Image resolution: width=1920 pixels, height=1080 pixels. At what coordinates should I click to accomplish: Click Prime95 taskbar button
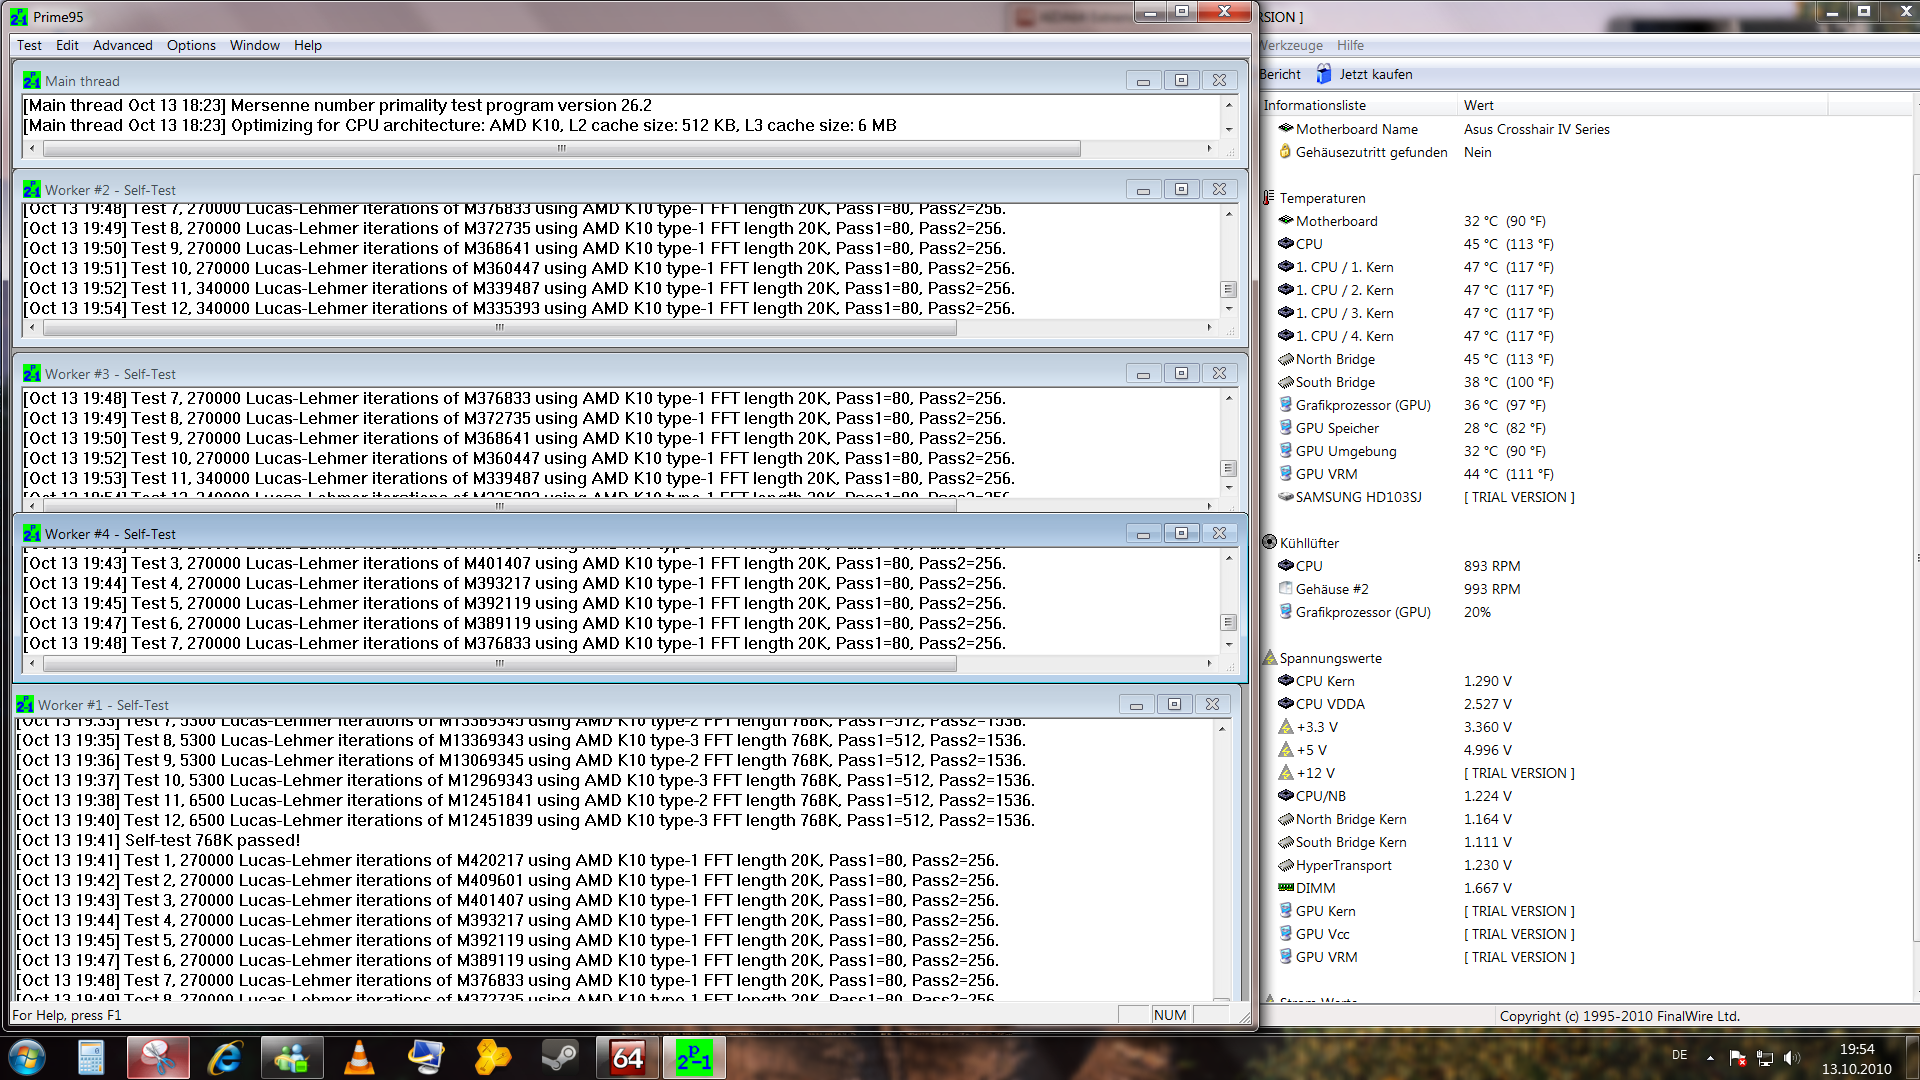pos(694,1057)
